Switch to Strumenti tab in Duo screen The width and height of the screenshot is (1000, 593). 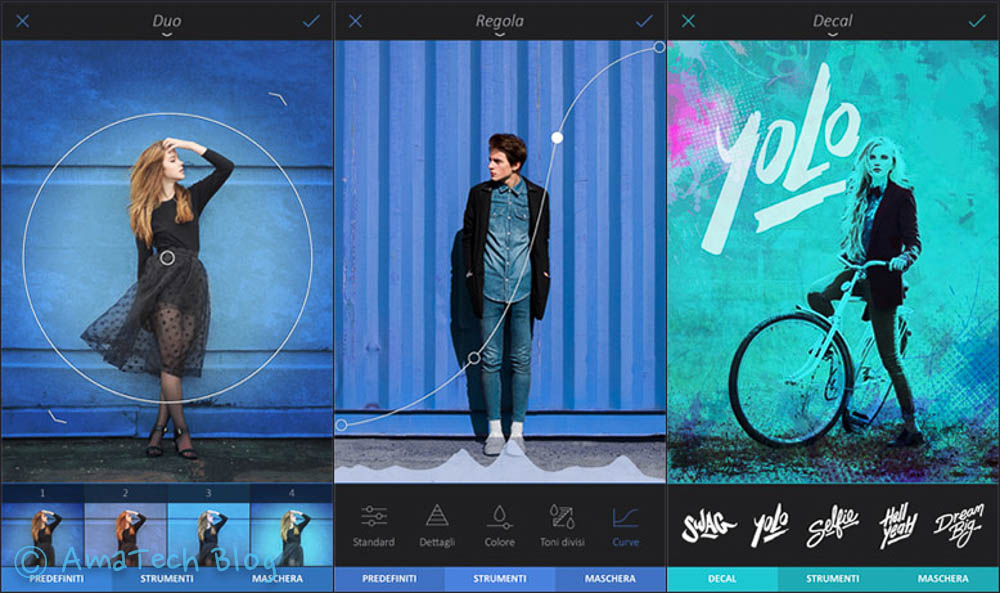166,578
